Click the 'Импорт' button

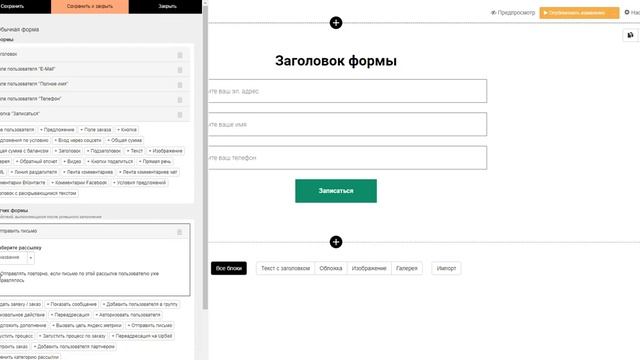coord(446,268)
